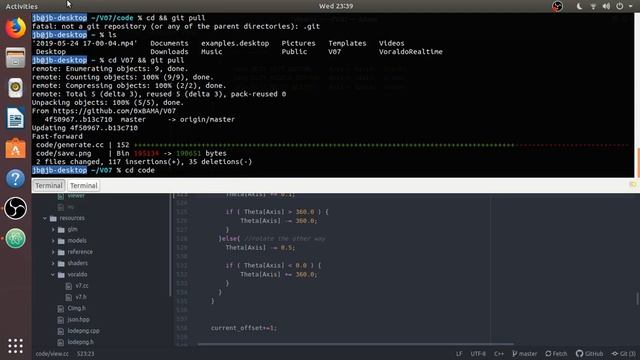This screenshot has height=360, width=640.
Task: Click github.com/0xBAMA/V07 URL in terminal
Action: click(114, 111)
